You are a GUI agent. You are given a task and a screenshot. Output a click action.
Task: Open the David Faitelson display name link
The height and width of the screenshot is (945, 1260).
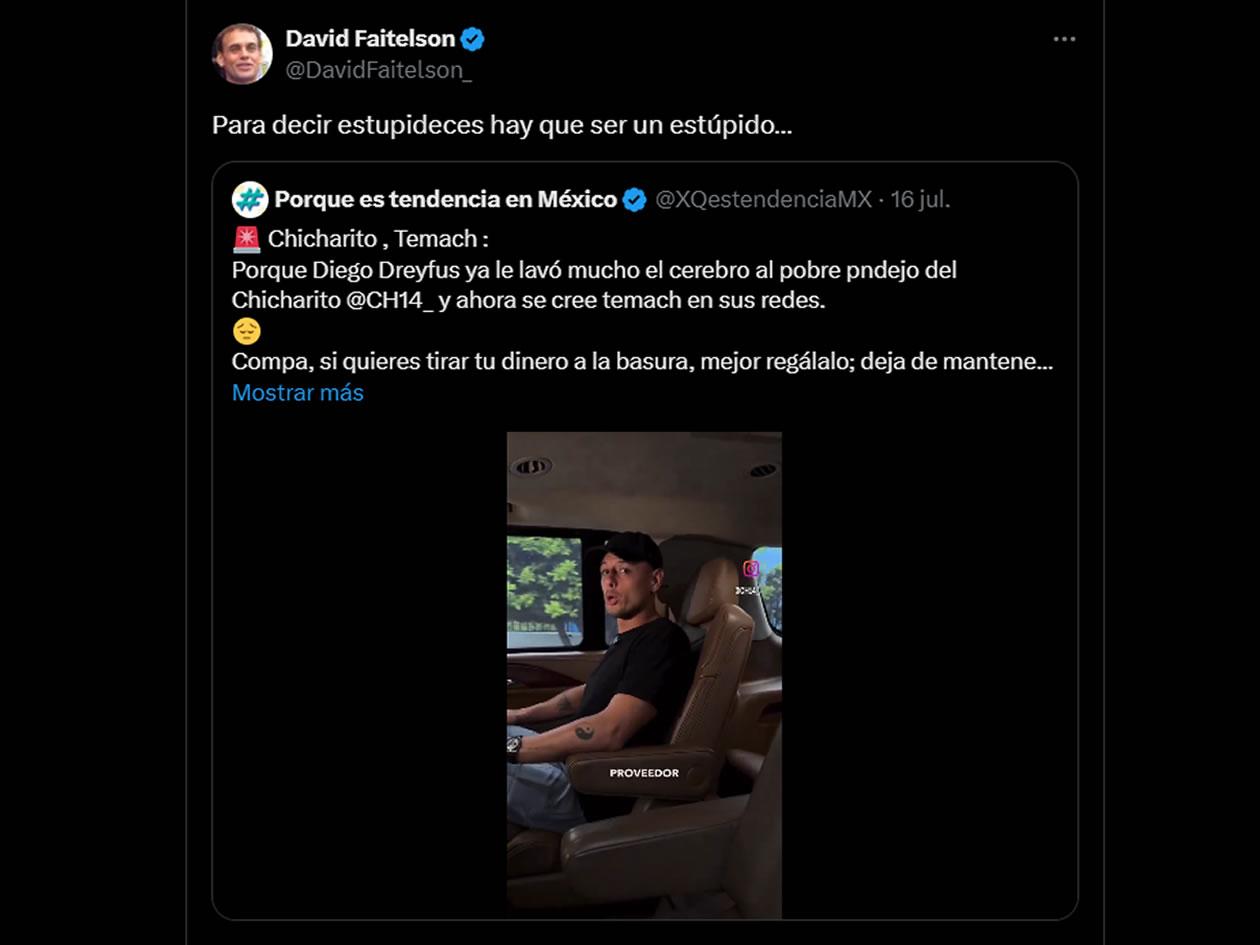(x=370, y=39)
